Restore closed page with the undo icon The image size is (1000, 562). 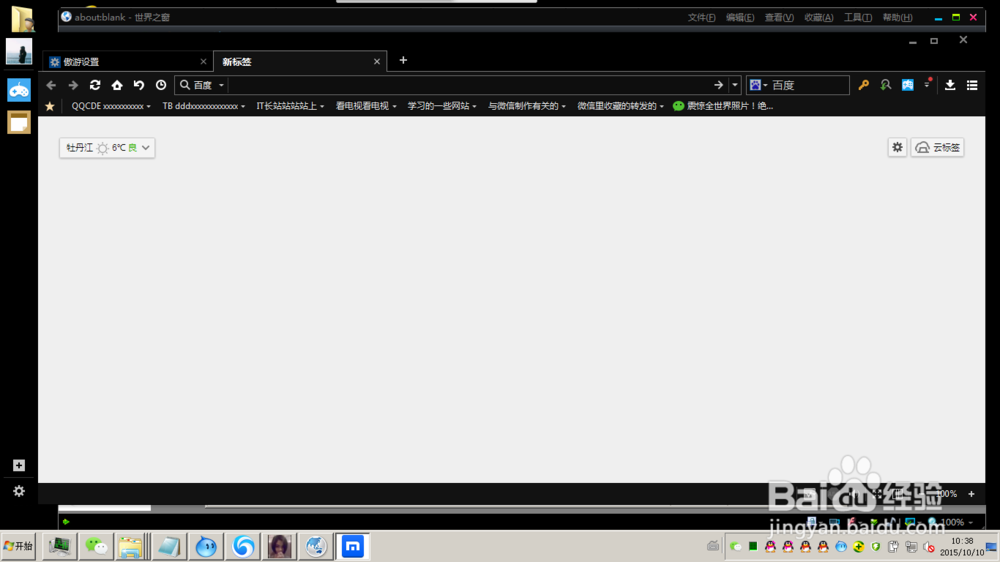point(138,85)
